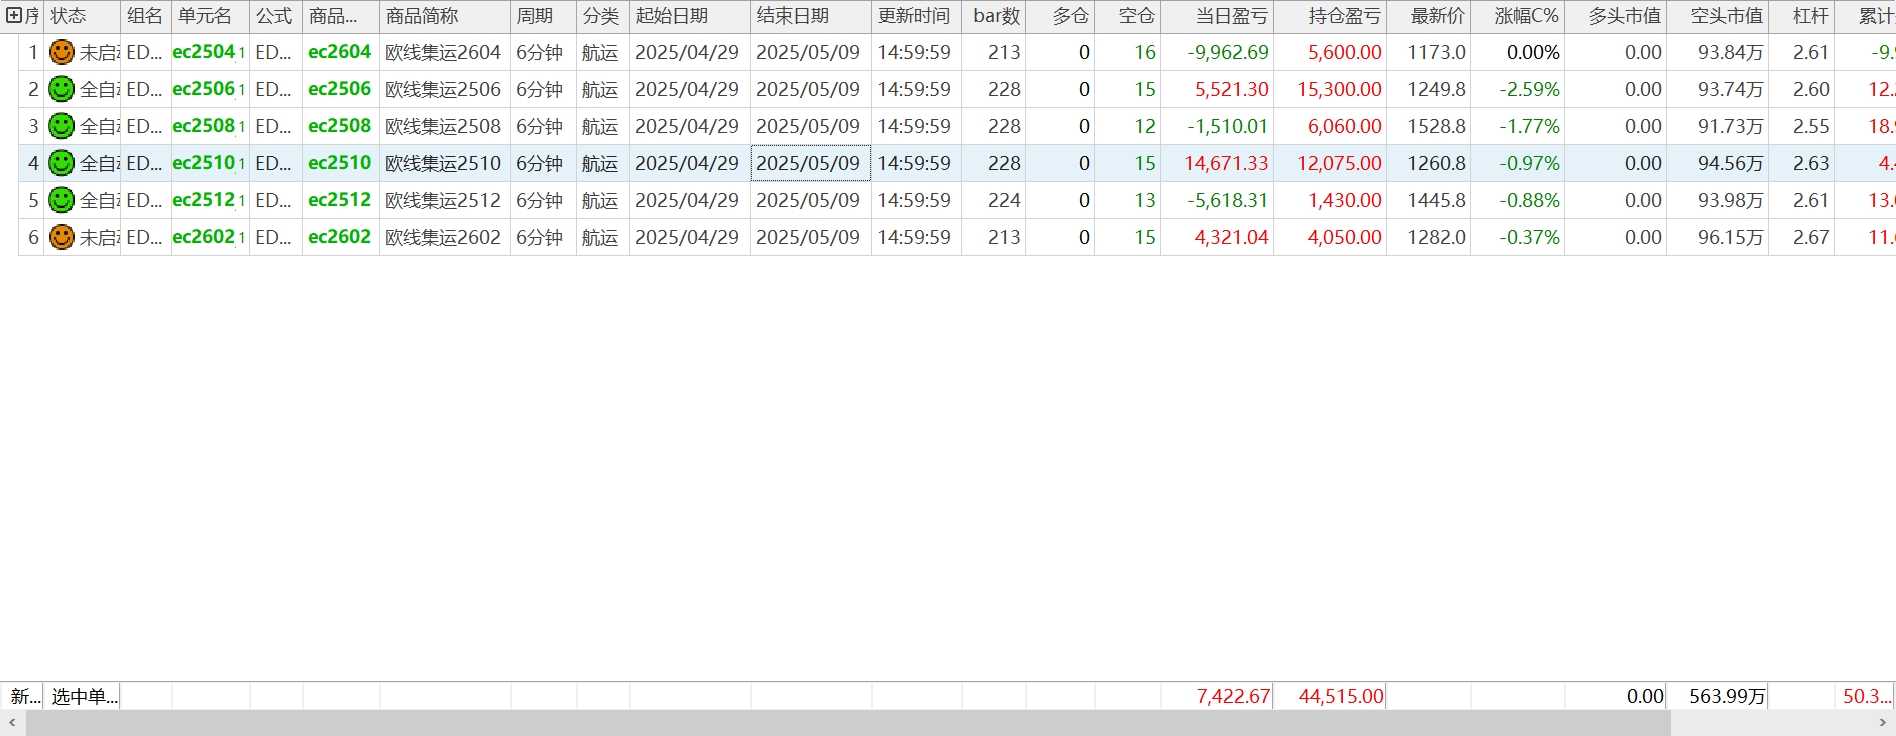1896x736 pixels.
Task: Expand the plus box in the header corner
Action: coord(14,16)
